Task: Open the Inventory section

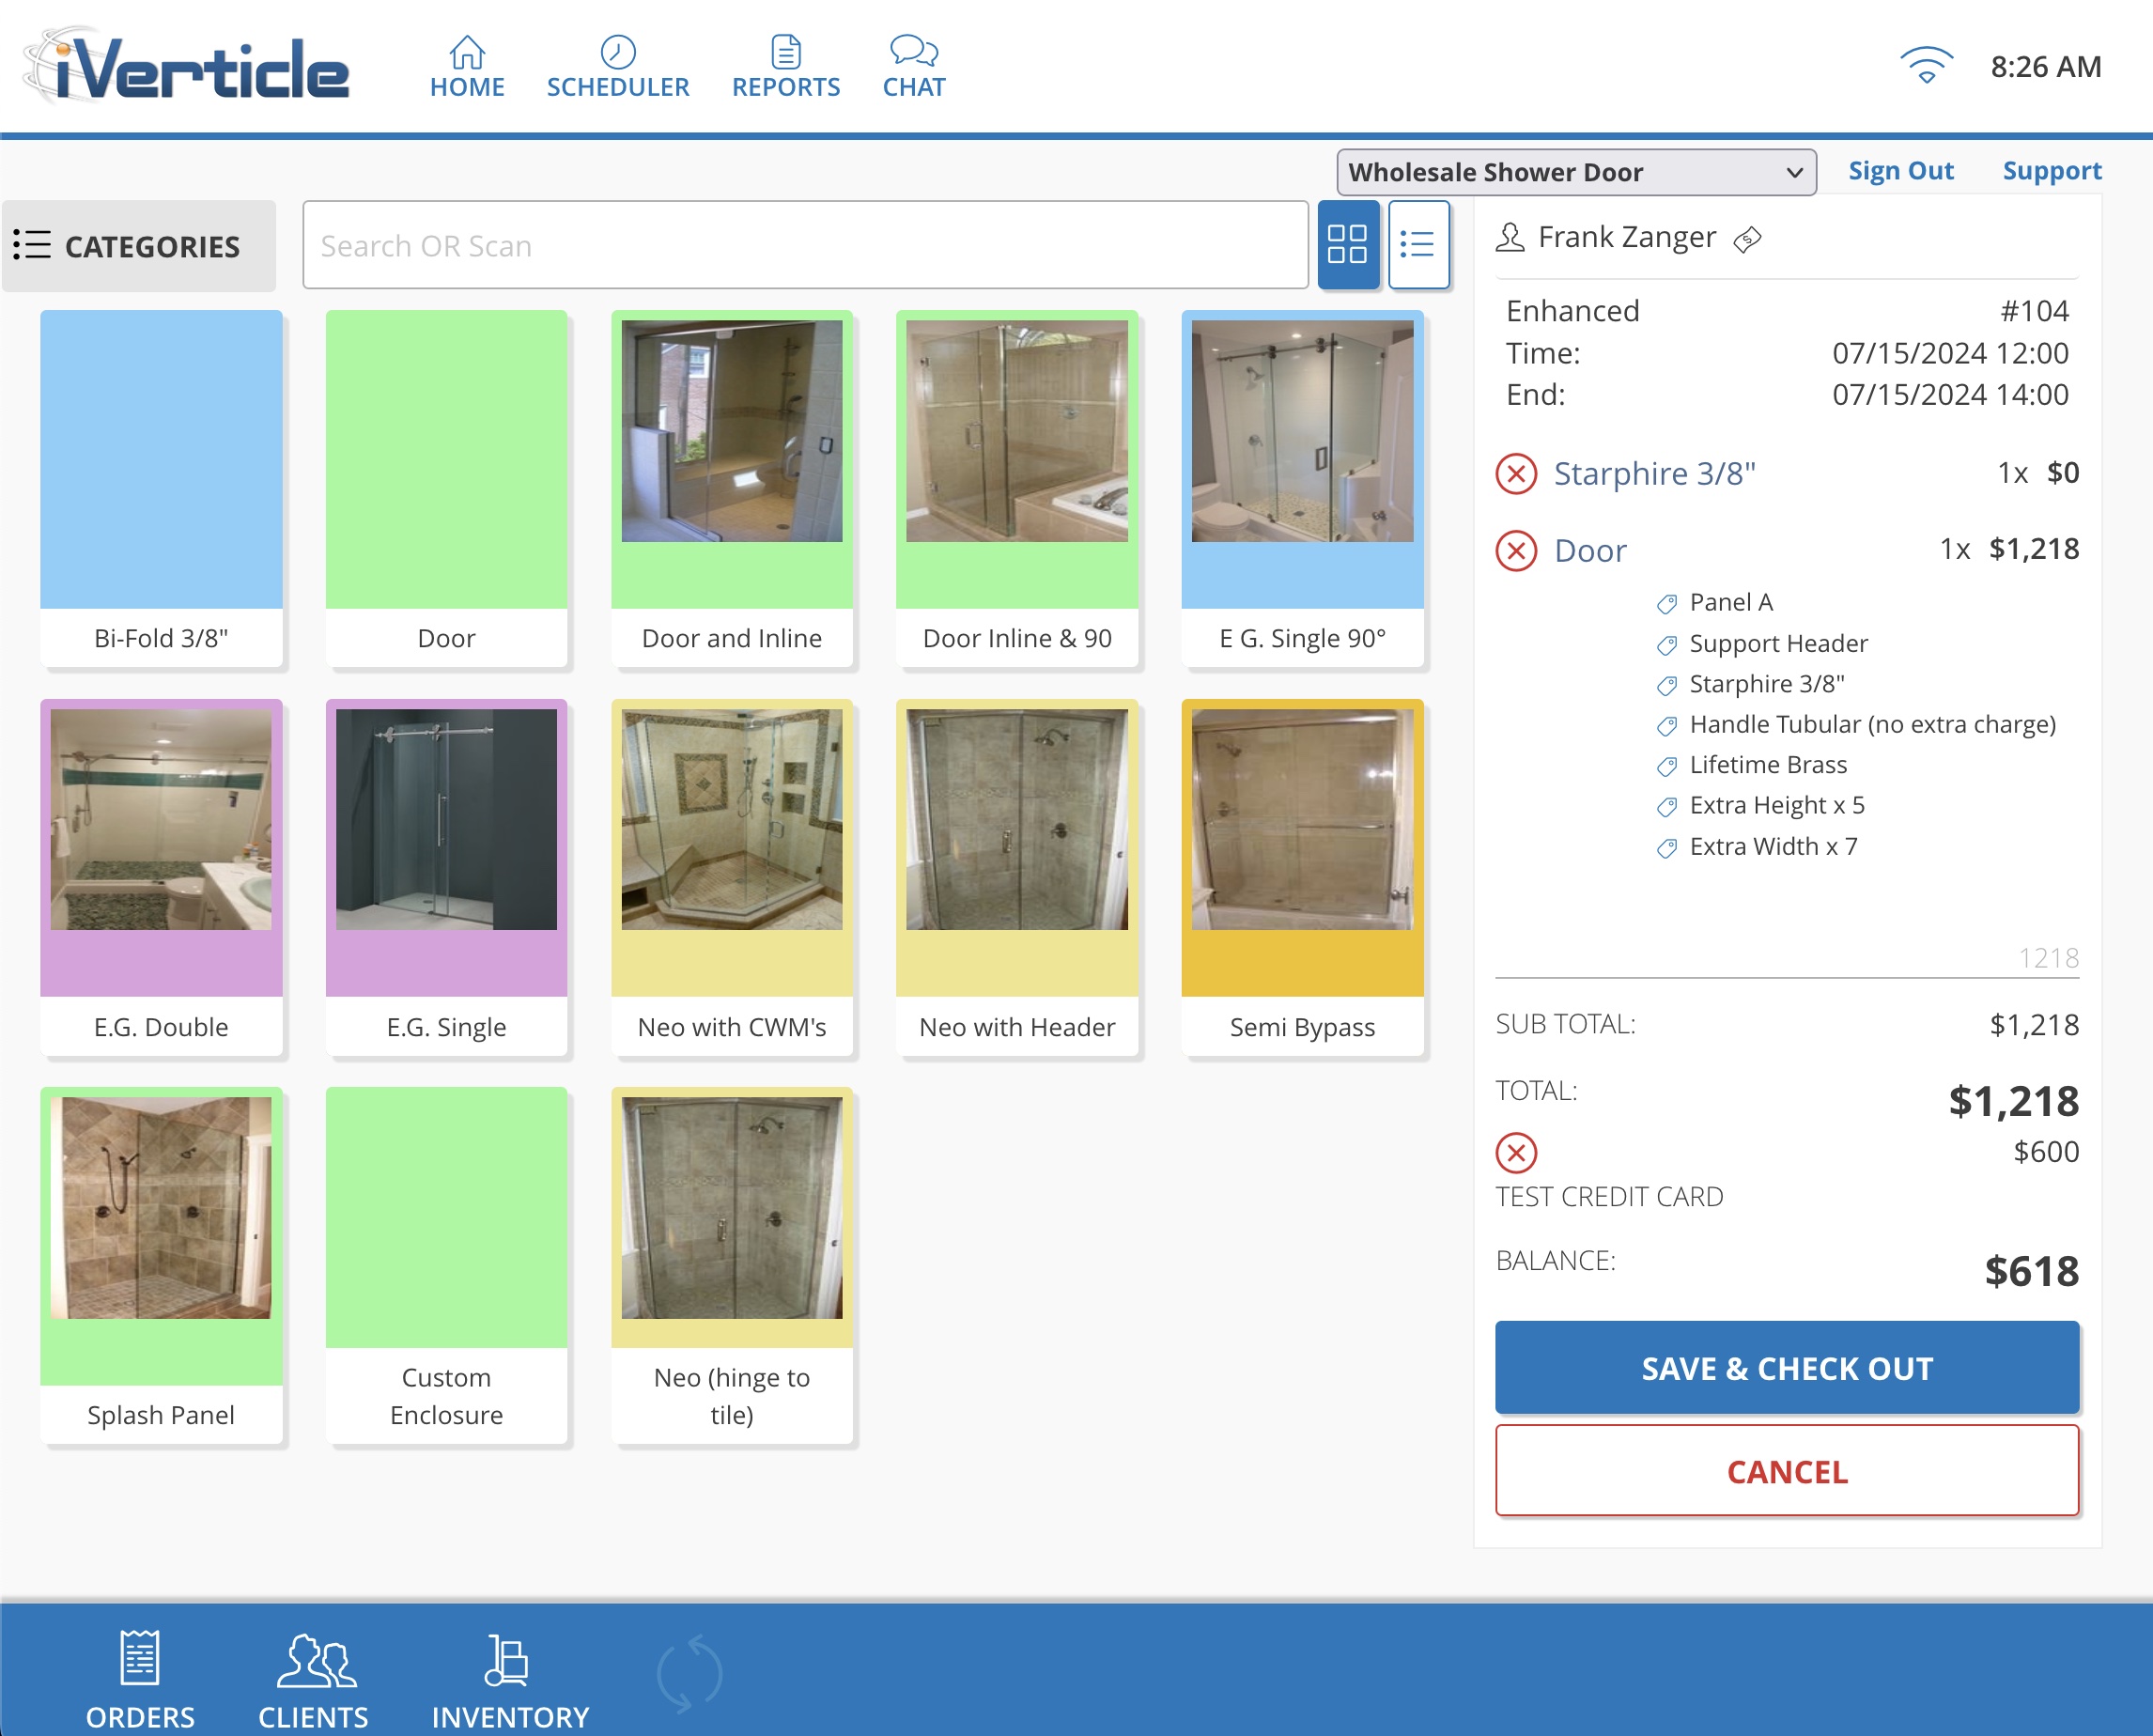Action: pyautogui.click(x=510, y=1680)
